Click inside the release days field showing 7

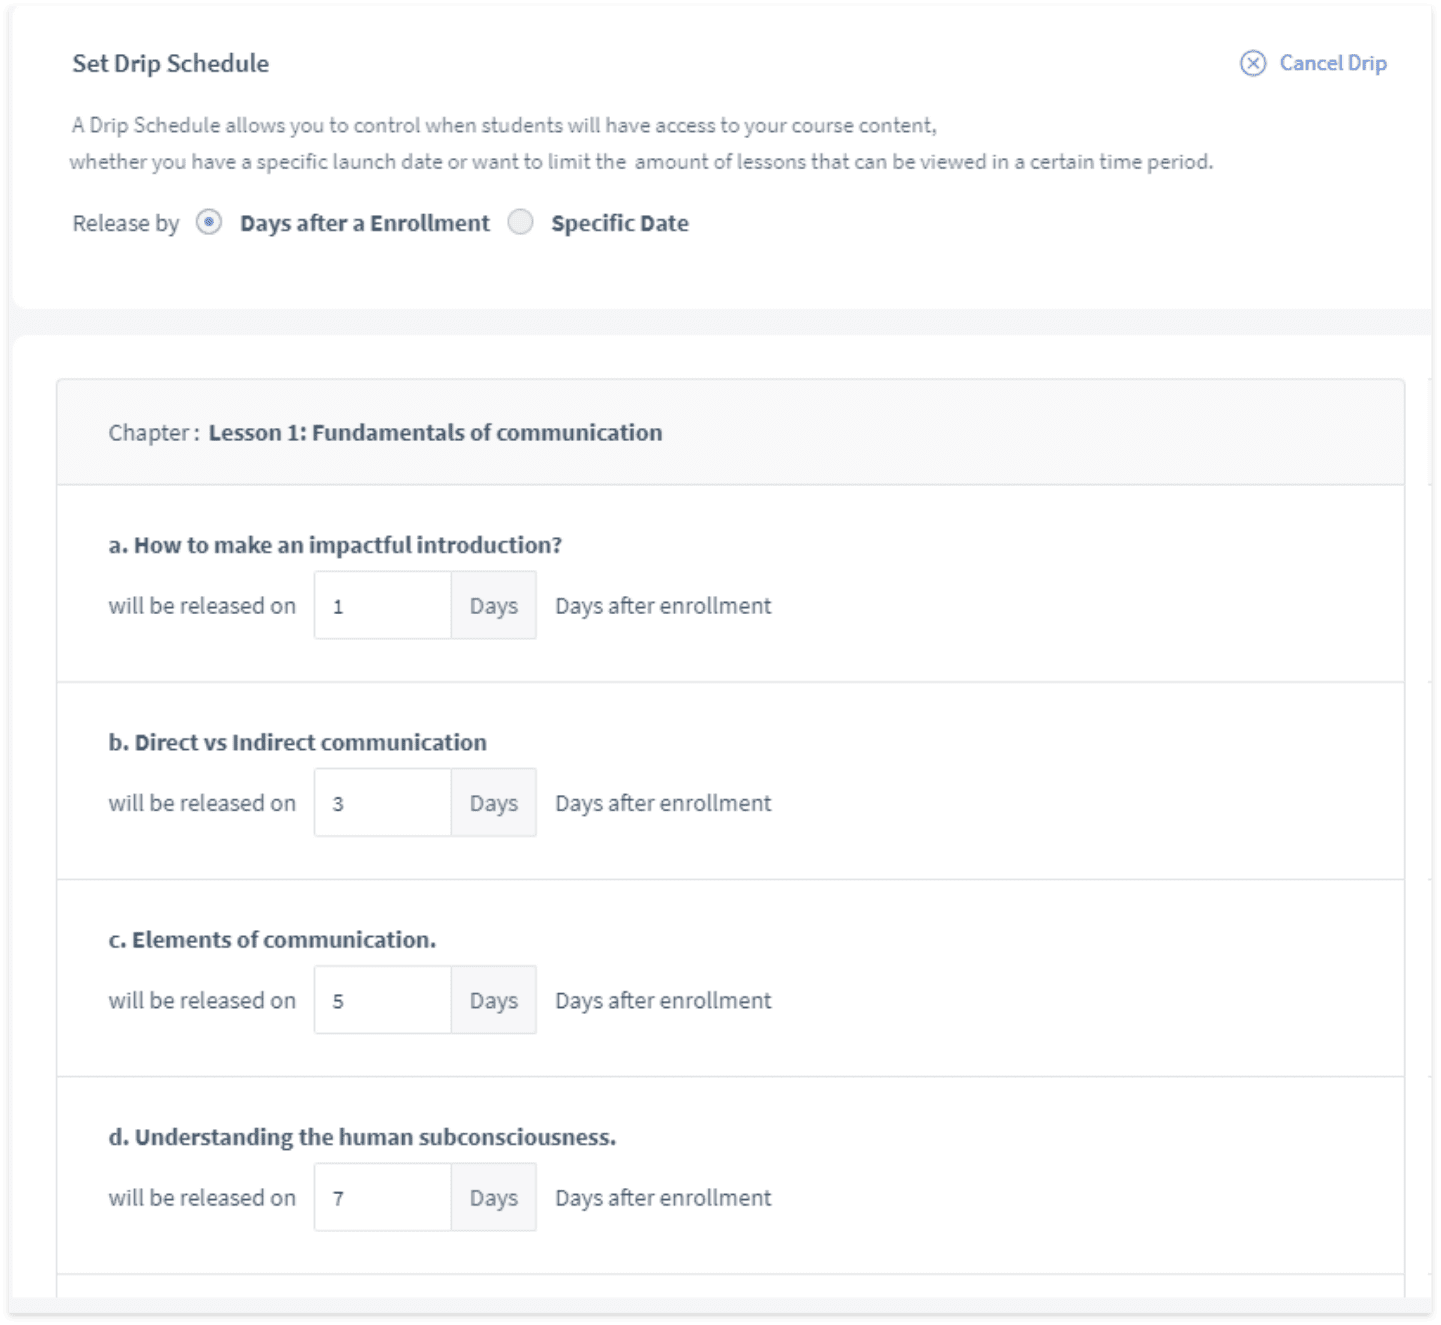381,1196
